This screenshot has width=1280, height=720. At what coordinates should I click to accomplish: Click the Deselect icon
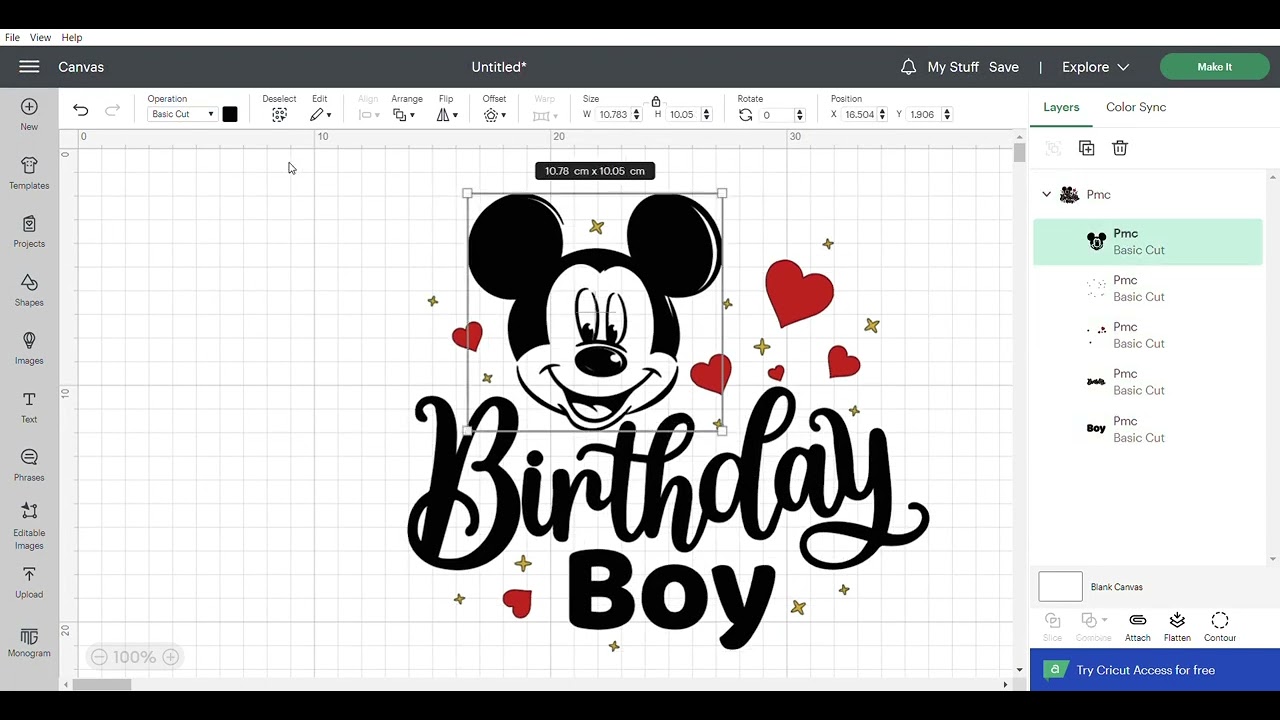click(279, 115)
